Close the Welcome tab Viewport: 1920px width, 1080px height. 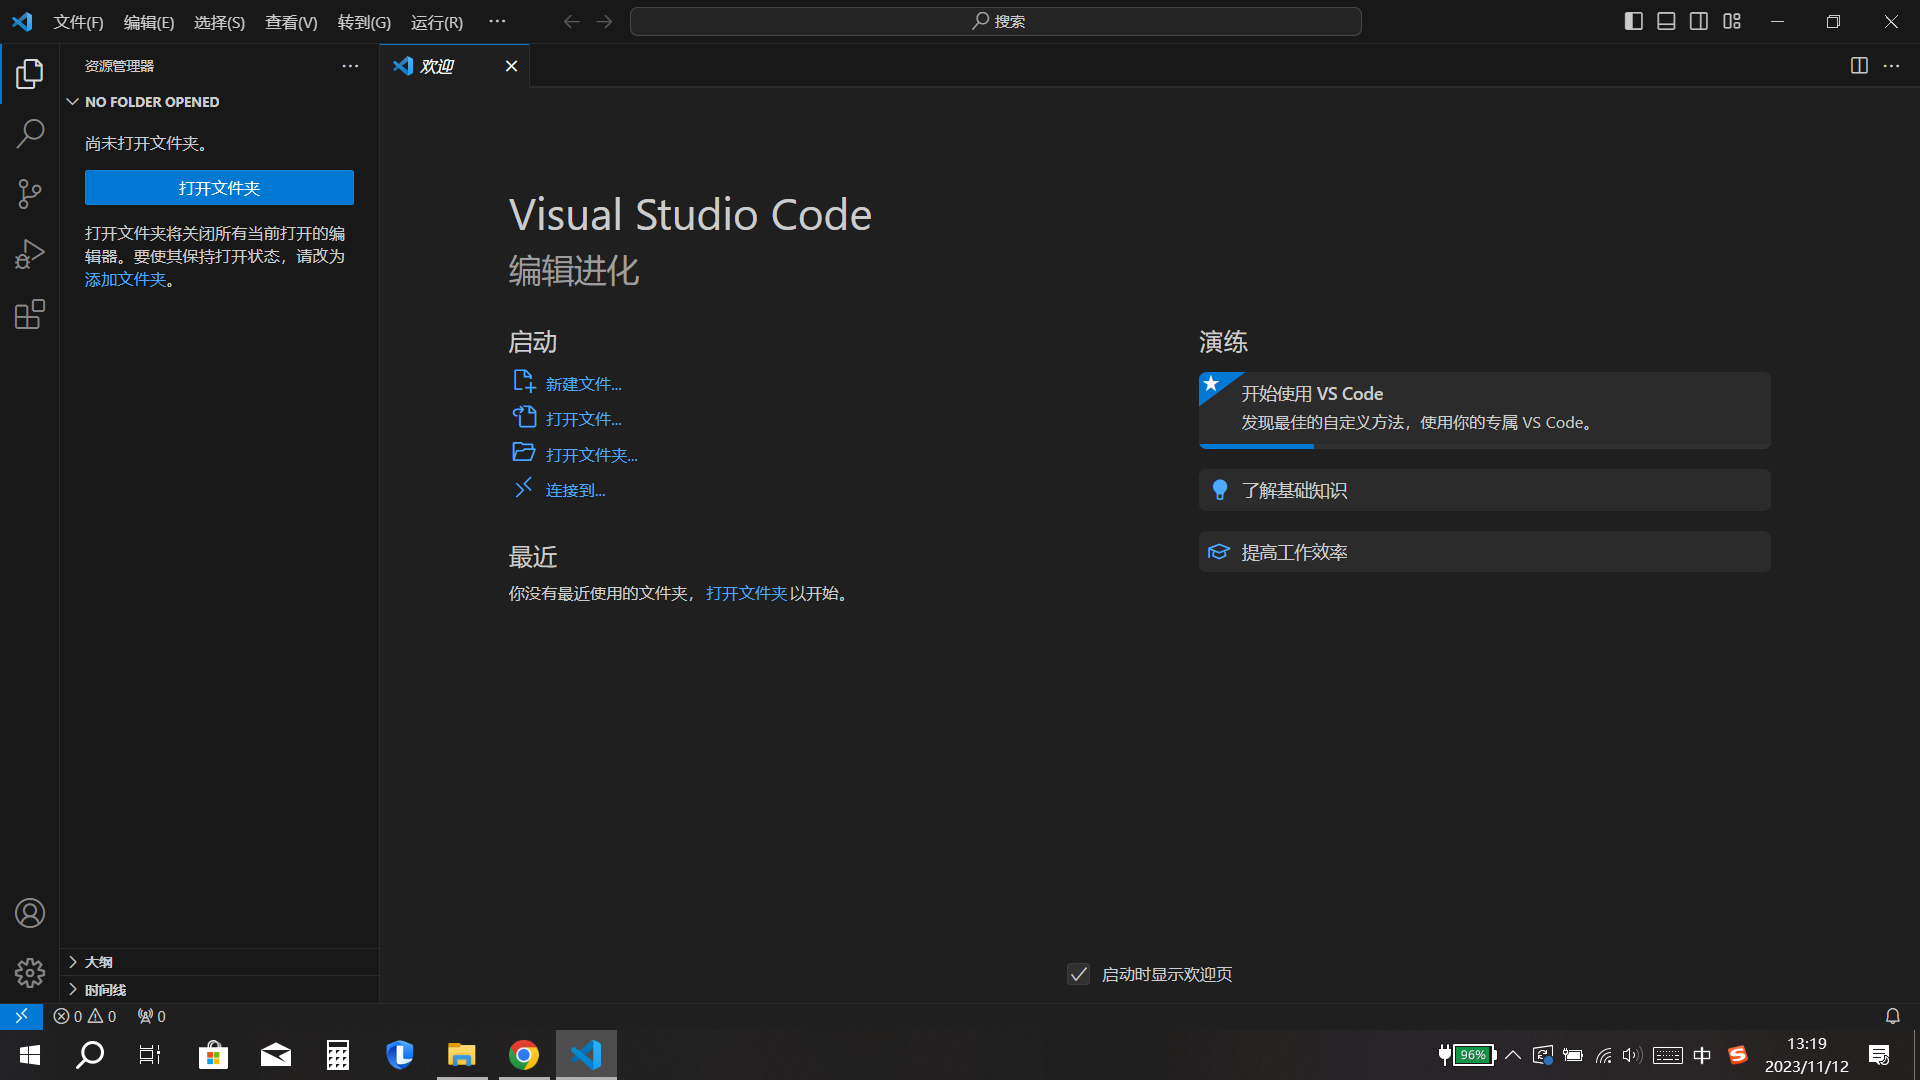(x=511, y=66)
